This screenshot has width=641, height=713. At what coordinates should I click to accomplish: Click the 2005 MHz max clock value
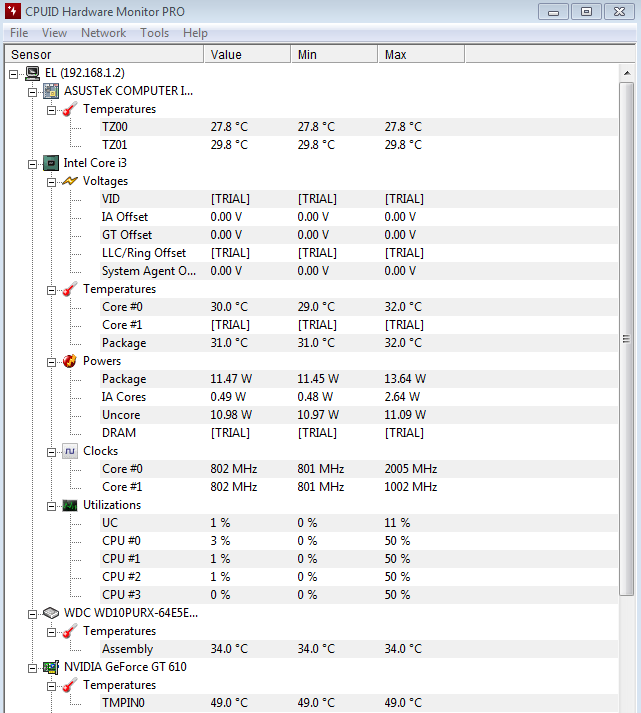411,469
